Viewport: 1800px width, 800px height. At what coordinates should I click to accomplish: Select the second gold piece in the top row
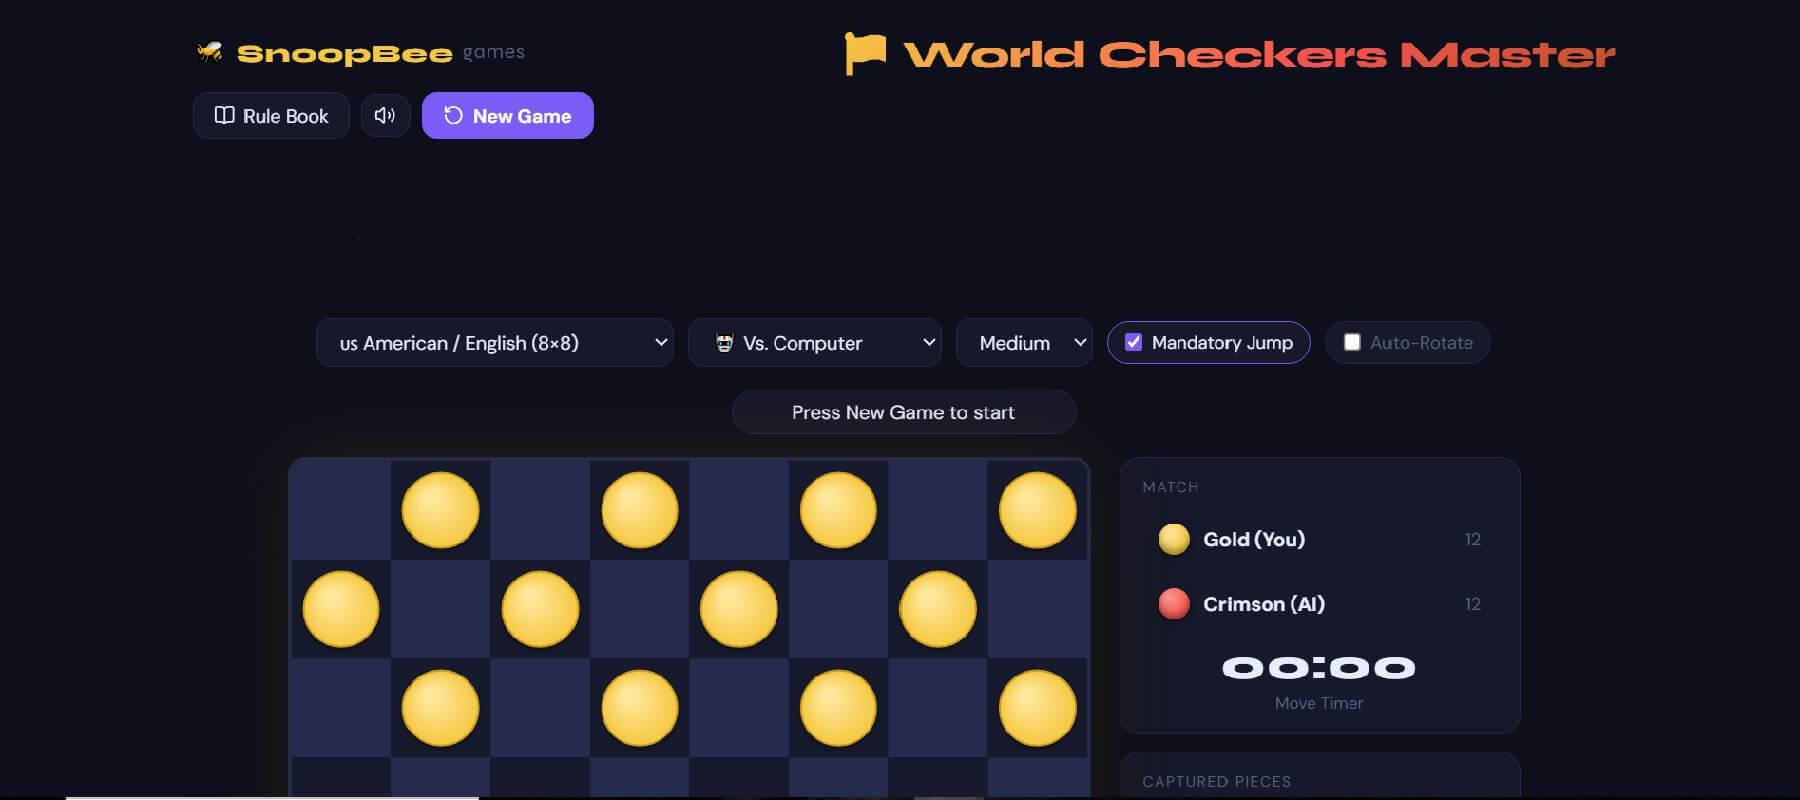(640, 510)
